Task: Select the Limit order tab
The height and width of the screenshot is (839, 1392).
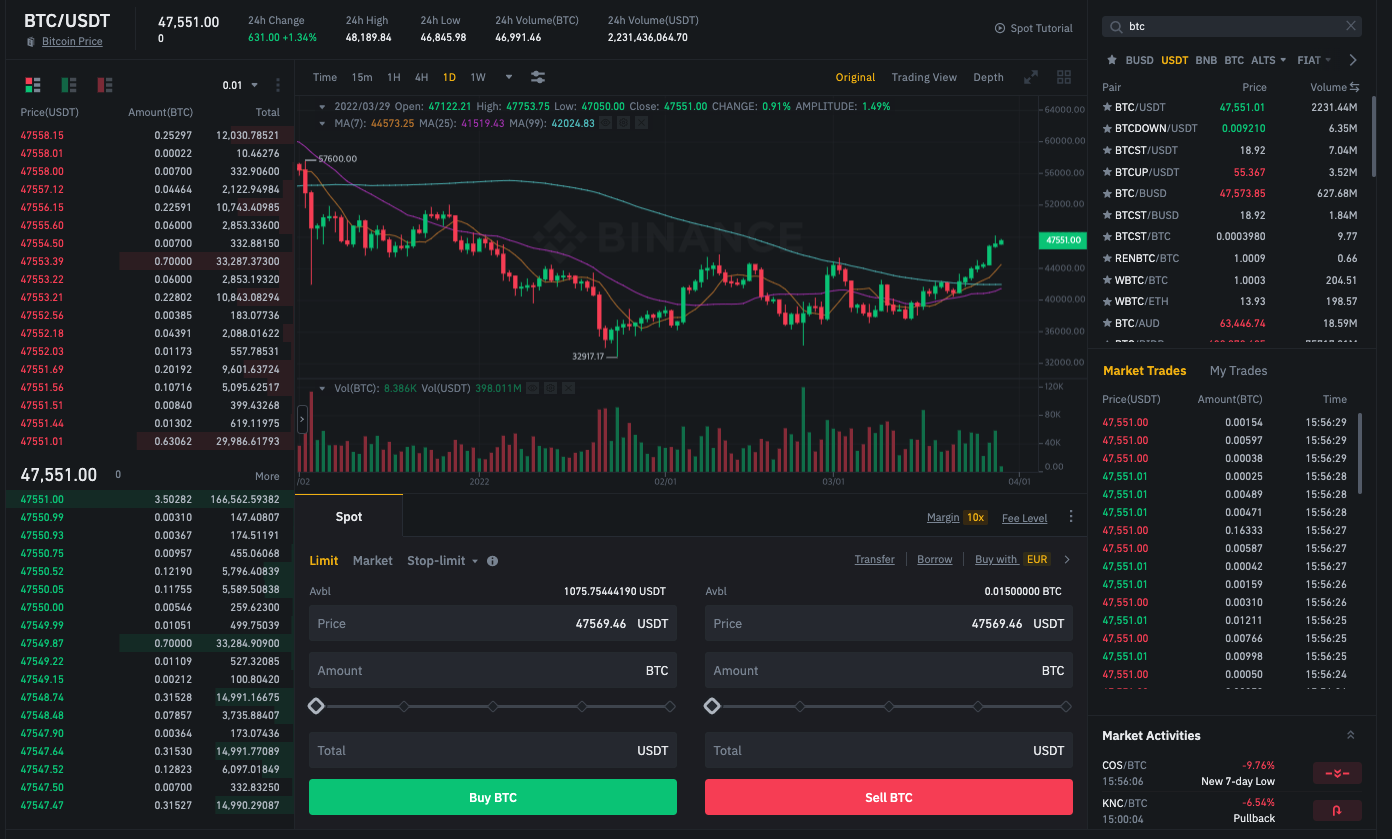Action: tap(324, 561)
